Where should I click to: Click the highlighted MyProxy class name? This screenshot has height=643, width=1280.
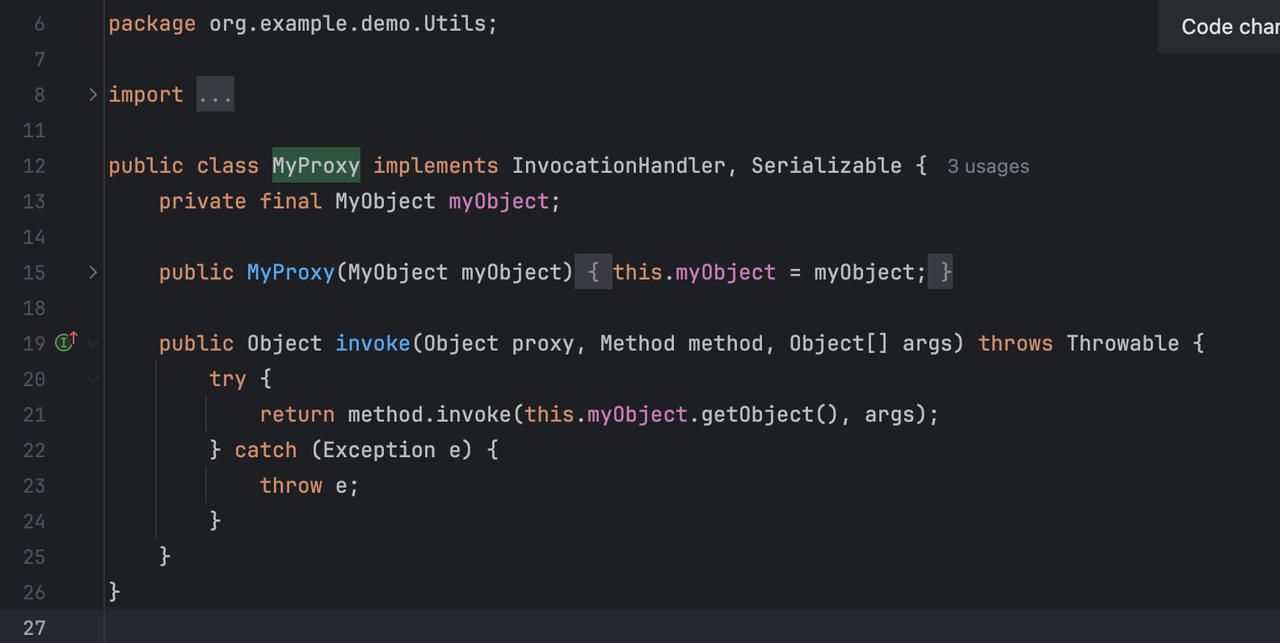(316, 166)
